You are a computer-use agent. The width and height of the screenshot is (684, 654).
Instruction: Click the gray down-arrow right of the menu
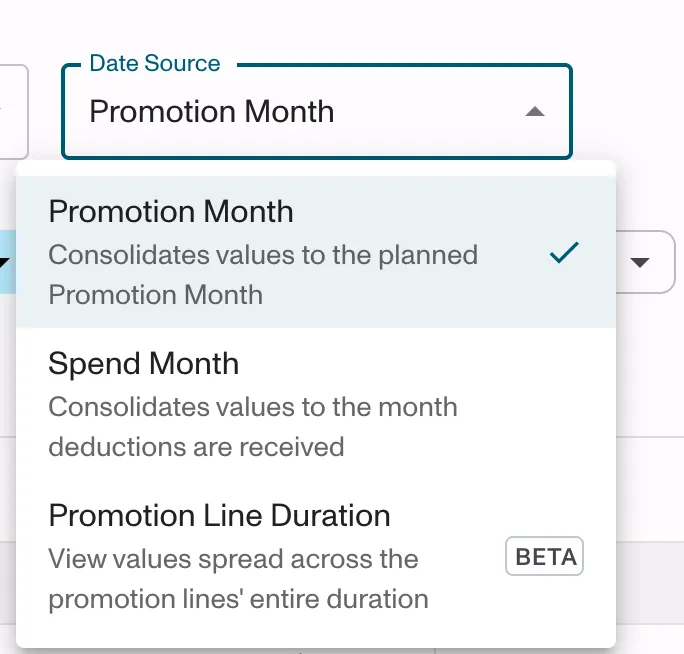pyautogui.click(x=640, y=262)
